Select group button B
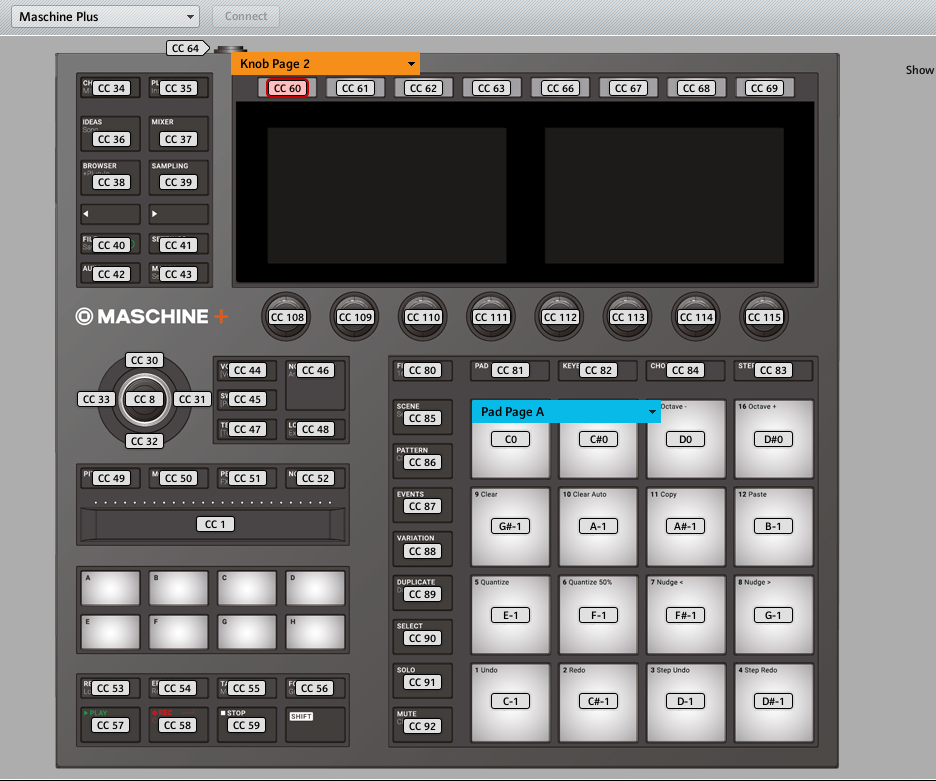Viewport: 936px width, 781px height. coord(178,588)
